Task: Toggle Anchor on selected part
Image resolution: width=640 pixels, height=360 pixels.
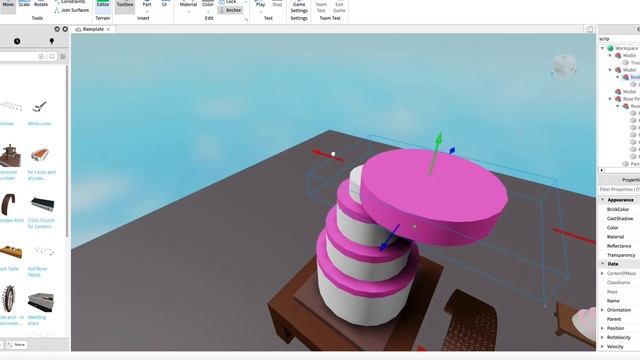Action: (230, 10)
